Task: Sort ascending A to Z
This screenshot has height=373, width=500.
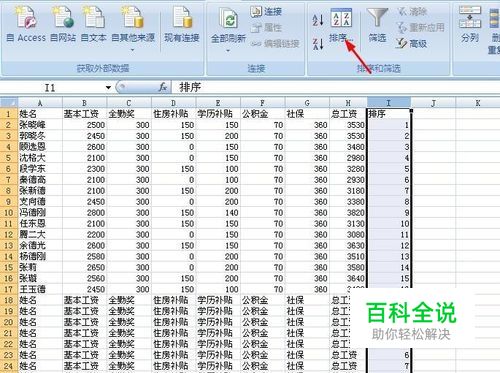Action: click(318, 20)
